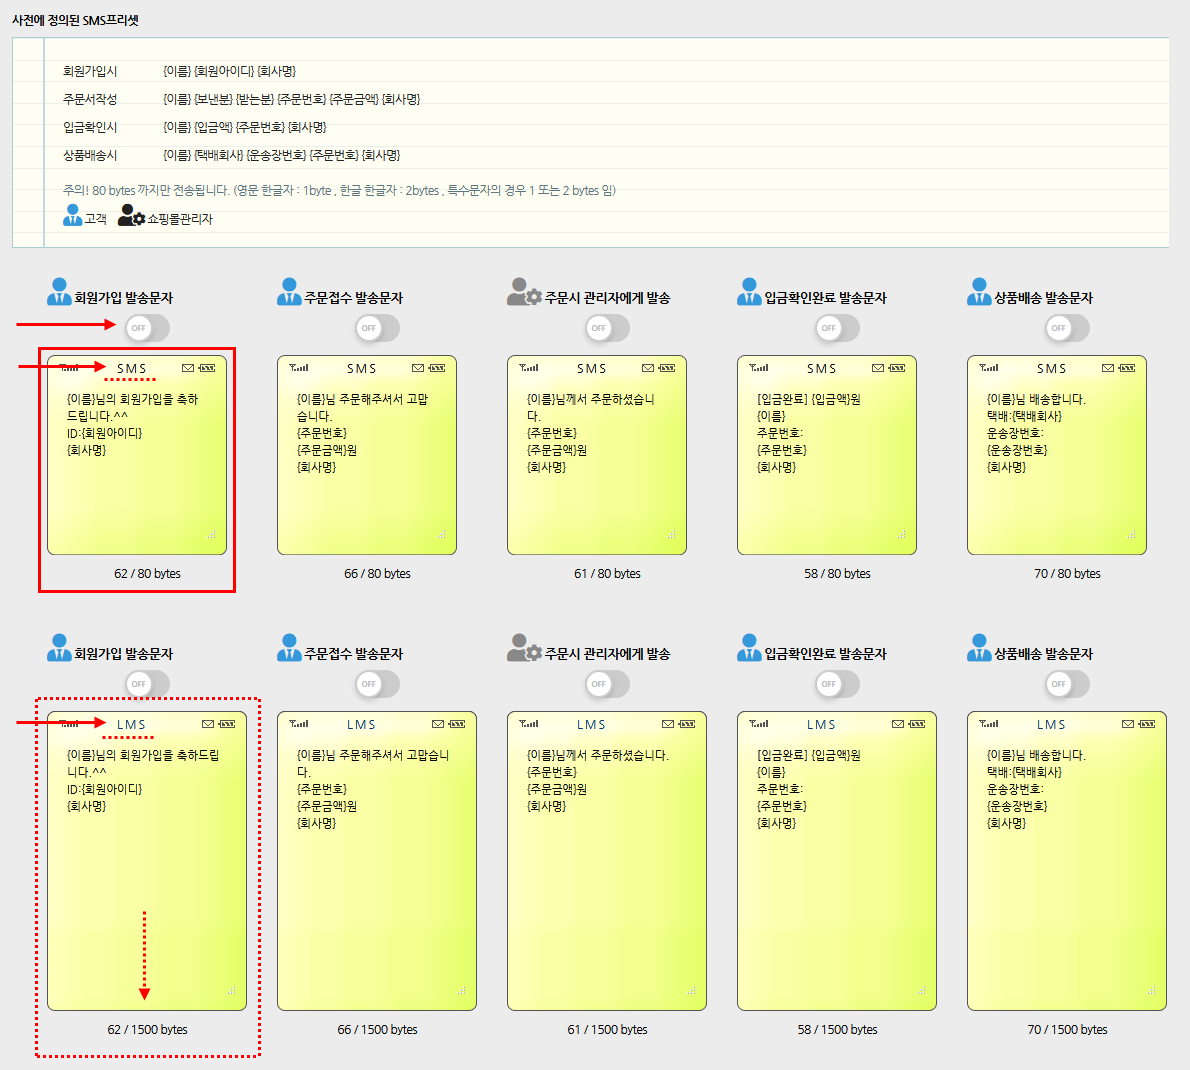Click signal bars icon in LMS 입금확인완료 preview

pyautogui.click(x=759, y=724)
